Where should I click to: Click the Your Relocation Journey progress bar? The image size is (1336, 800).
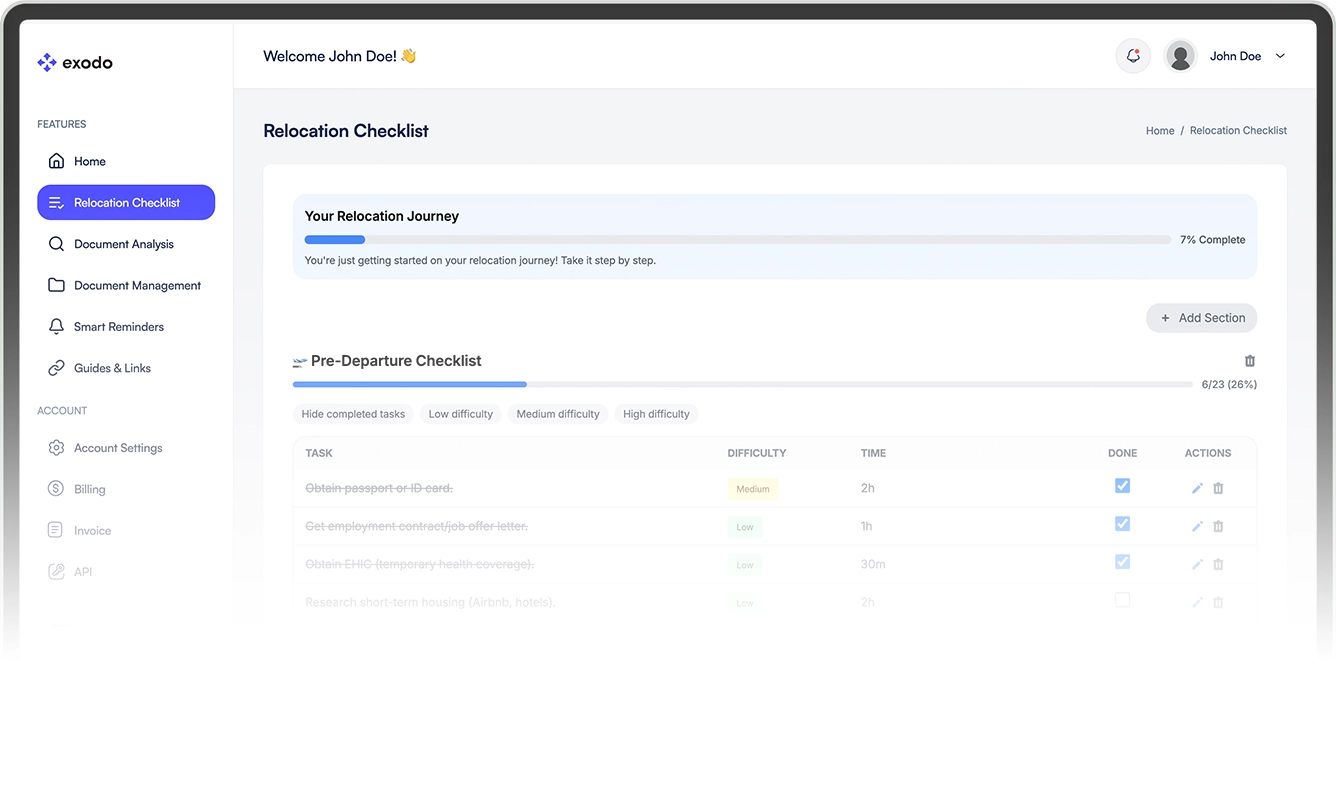click(738, 240)
